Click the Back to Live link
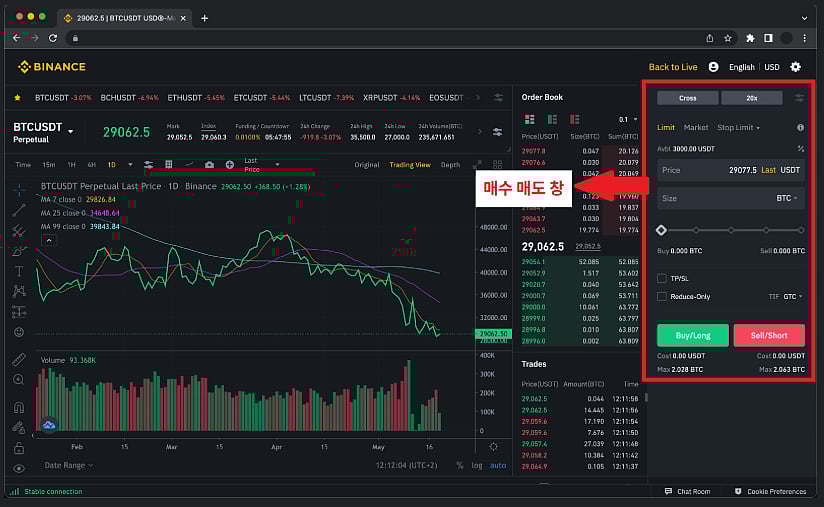Image resolution: width=824 pixels, height=507 pixels. coord(673,67)
